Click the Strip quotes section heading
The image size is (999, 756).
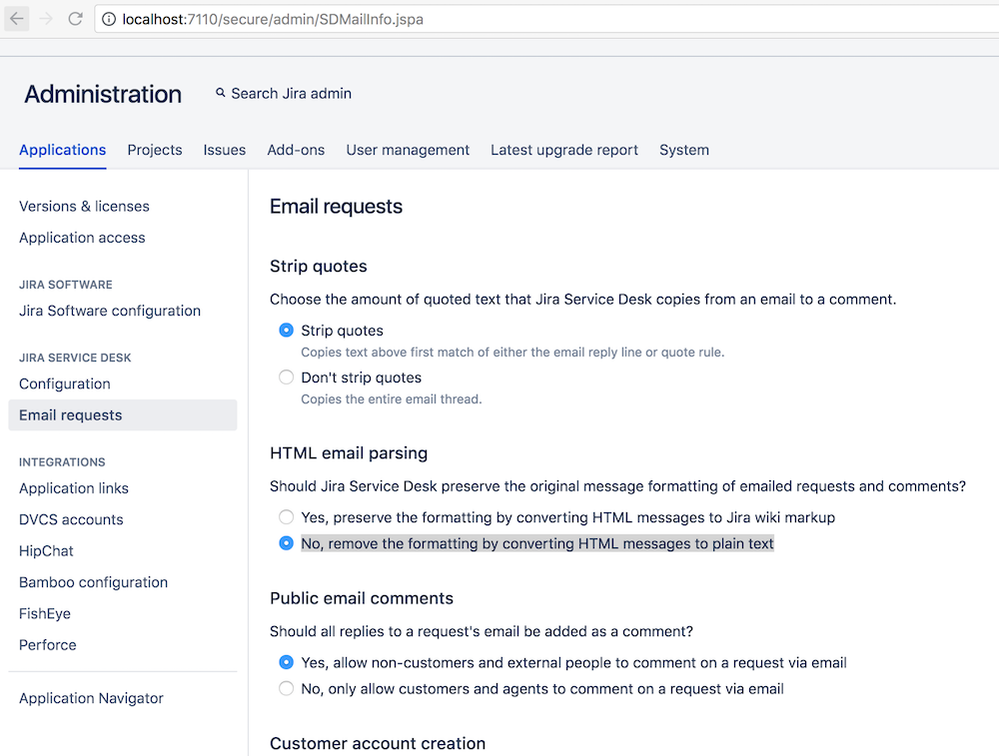click(318, 266)
